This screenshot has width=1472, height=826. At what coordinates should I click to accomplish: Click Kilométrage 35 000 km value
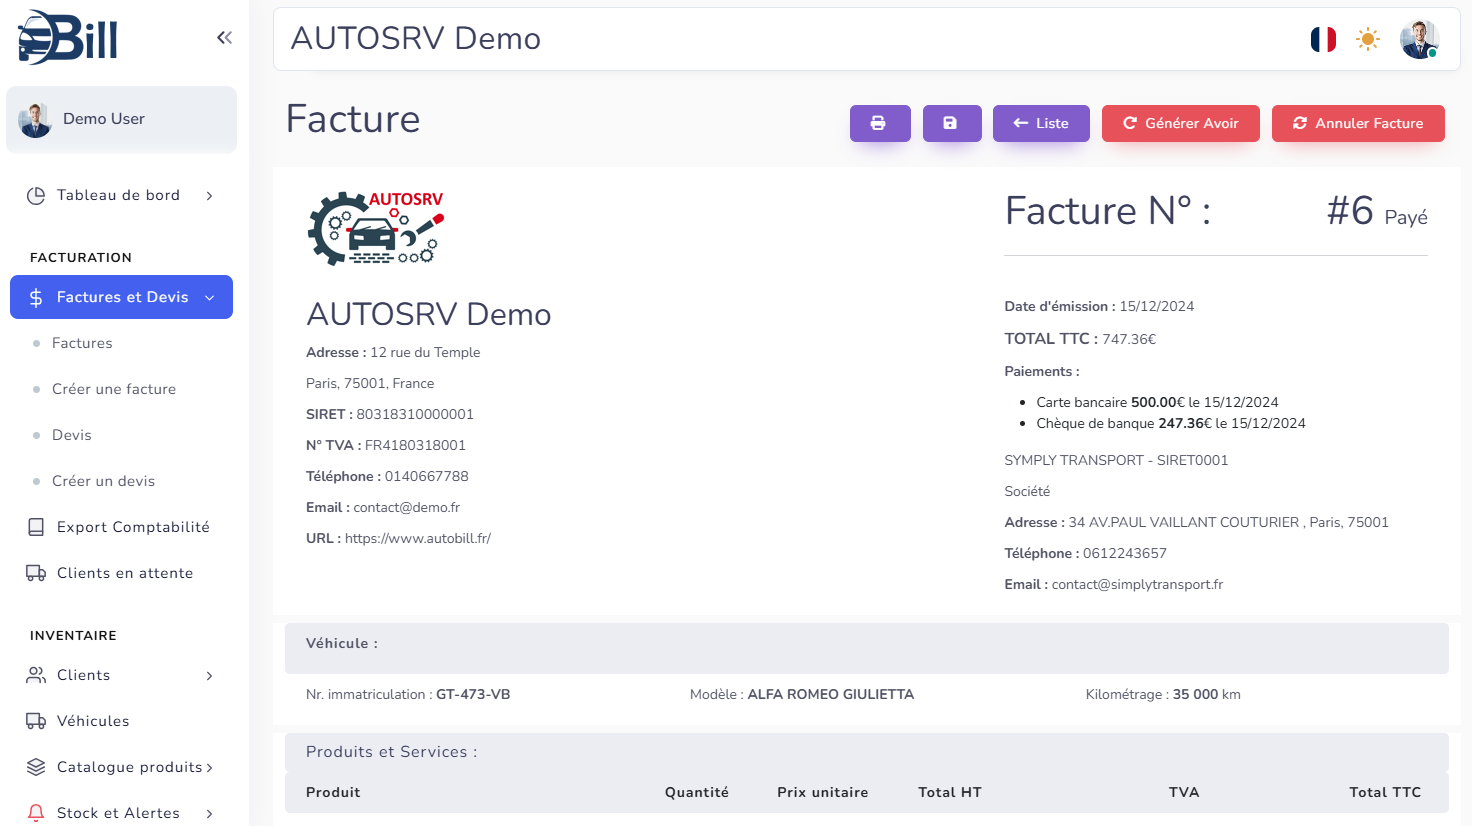(x=1206, y=694)
